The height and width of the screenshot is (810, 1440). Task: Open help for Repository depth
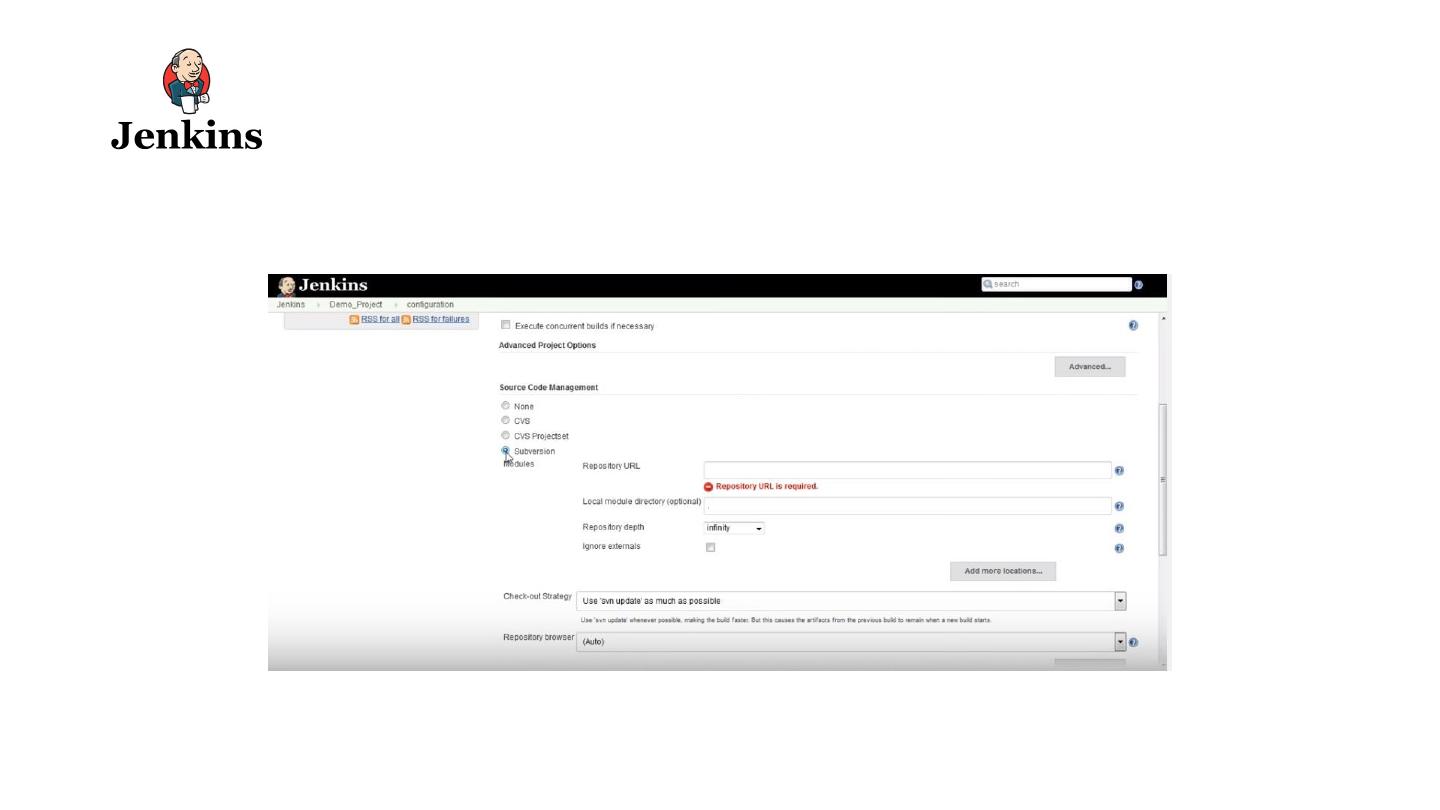click(1119, 529)
